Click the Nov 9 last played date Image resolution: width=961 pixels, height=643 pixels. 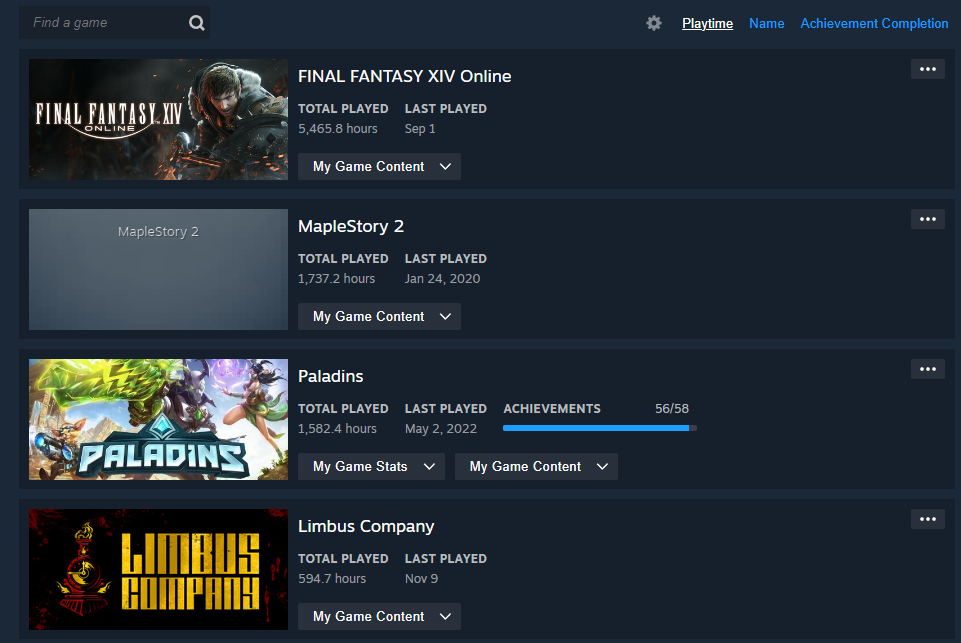[421, 579]
